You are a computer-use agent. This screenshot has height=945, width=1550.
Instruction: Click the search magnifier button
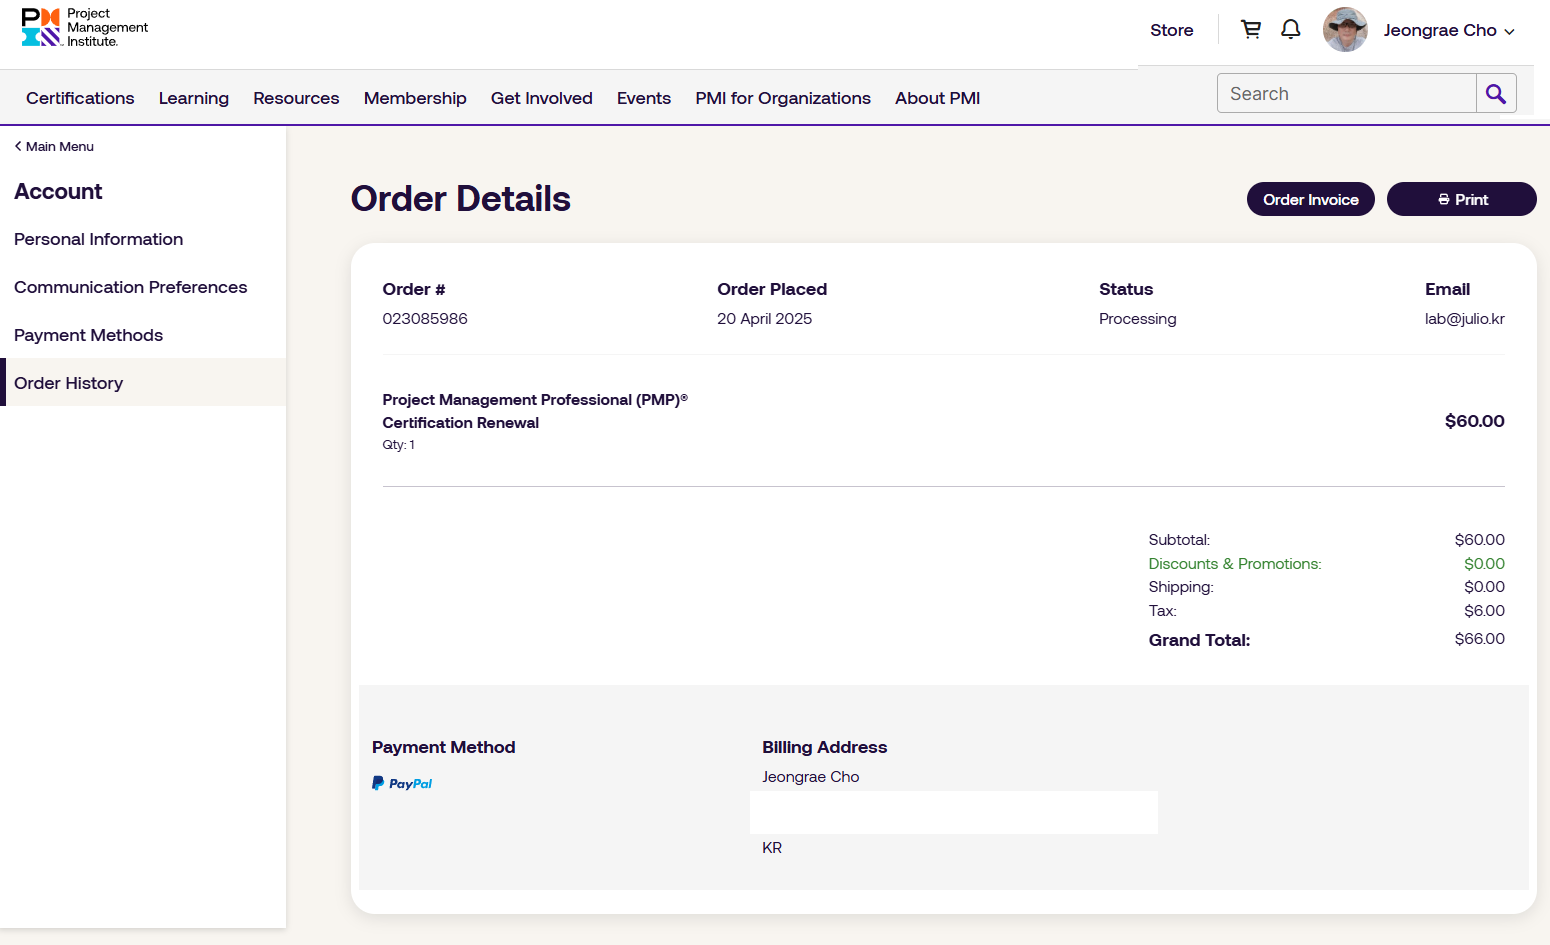pos(1496,93)
